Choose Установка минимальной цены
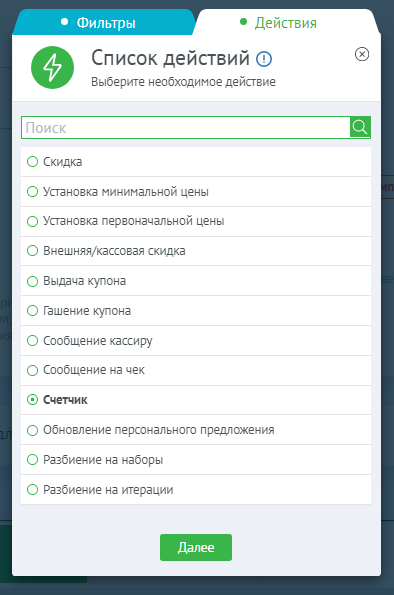This screenshot has width=394, height=595. click(x=196, y=192)
